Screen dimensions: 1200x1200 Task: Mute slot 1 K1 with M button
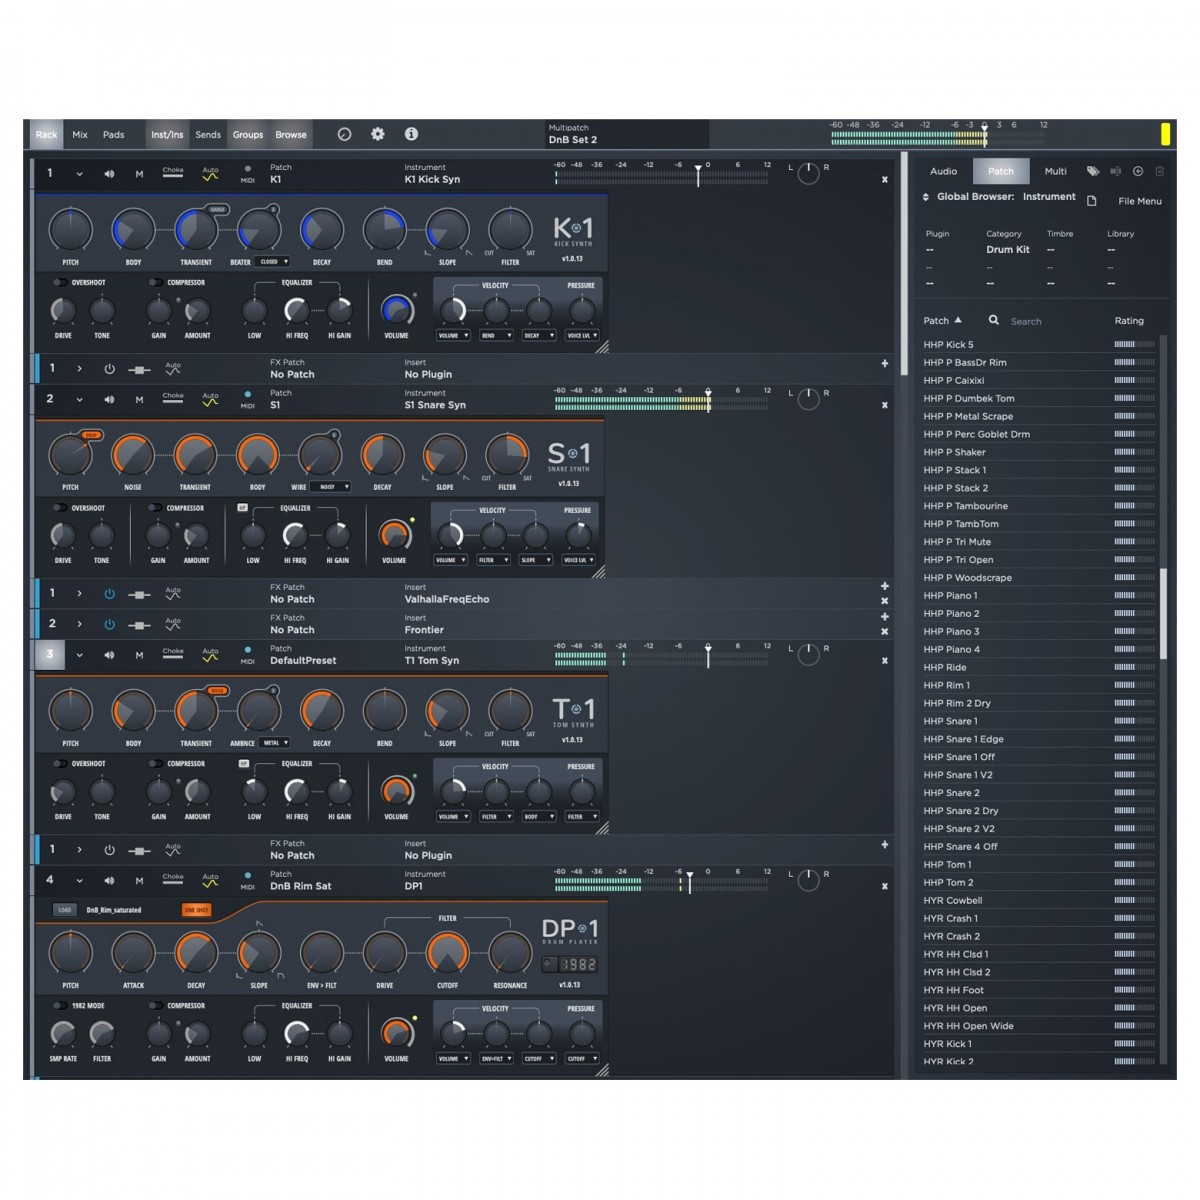[x=139, y=174]
